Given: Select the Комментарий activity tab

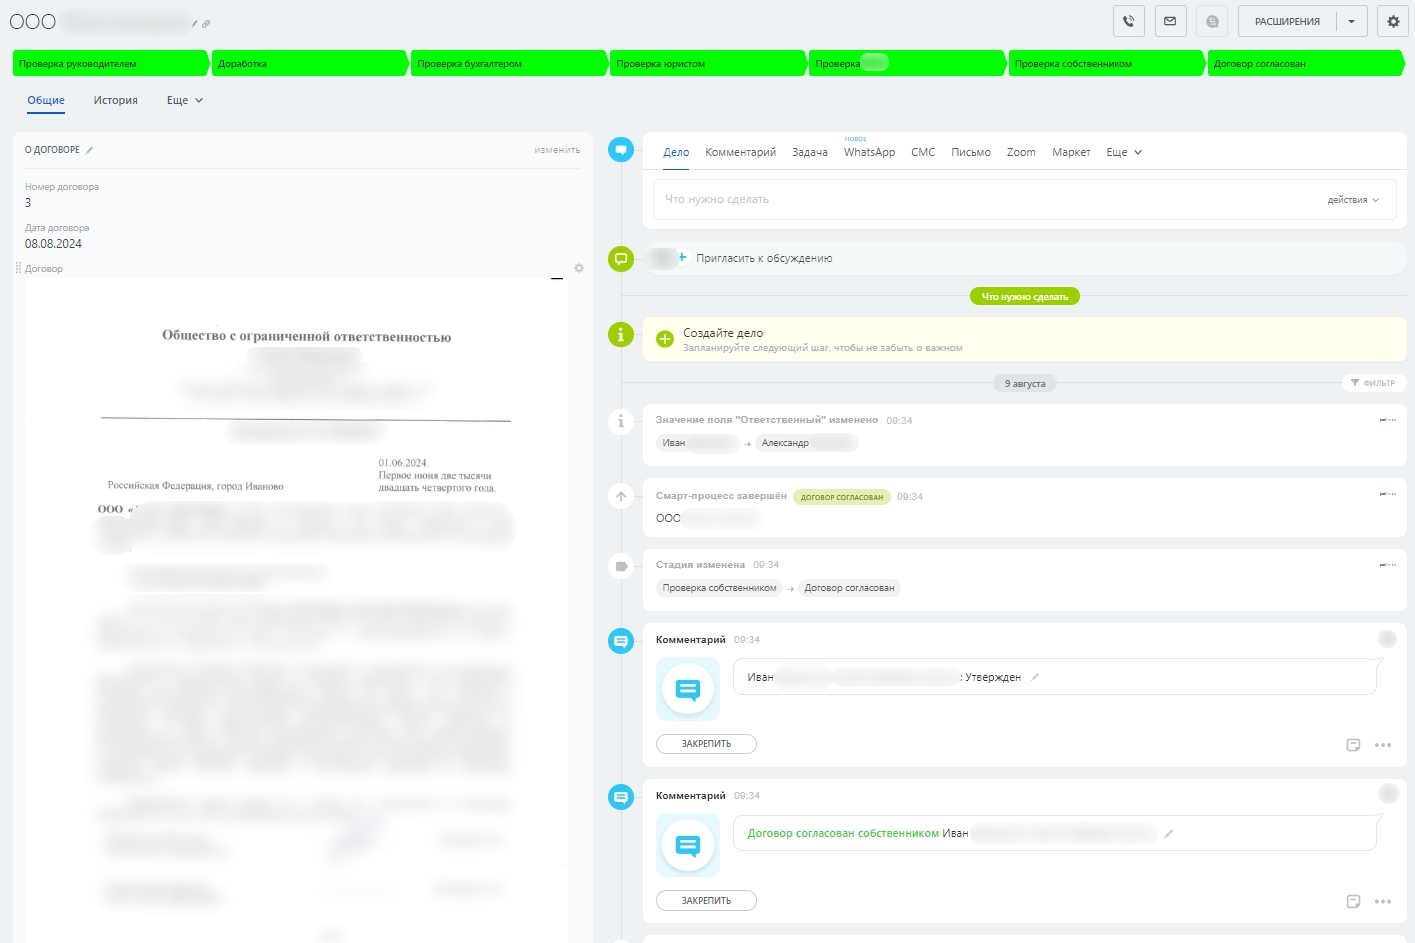Looking at the screenshot, I should pyautogui.click(x=740, y=152).
